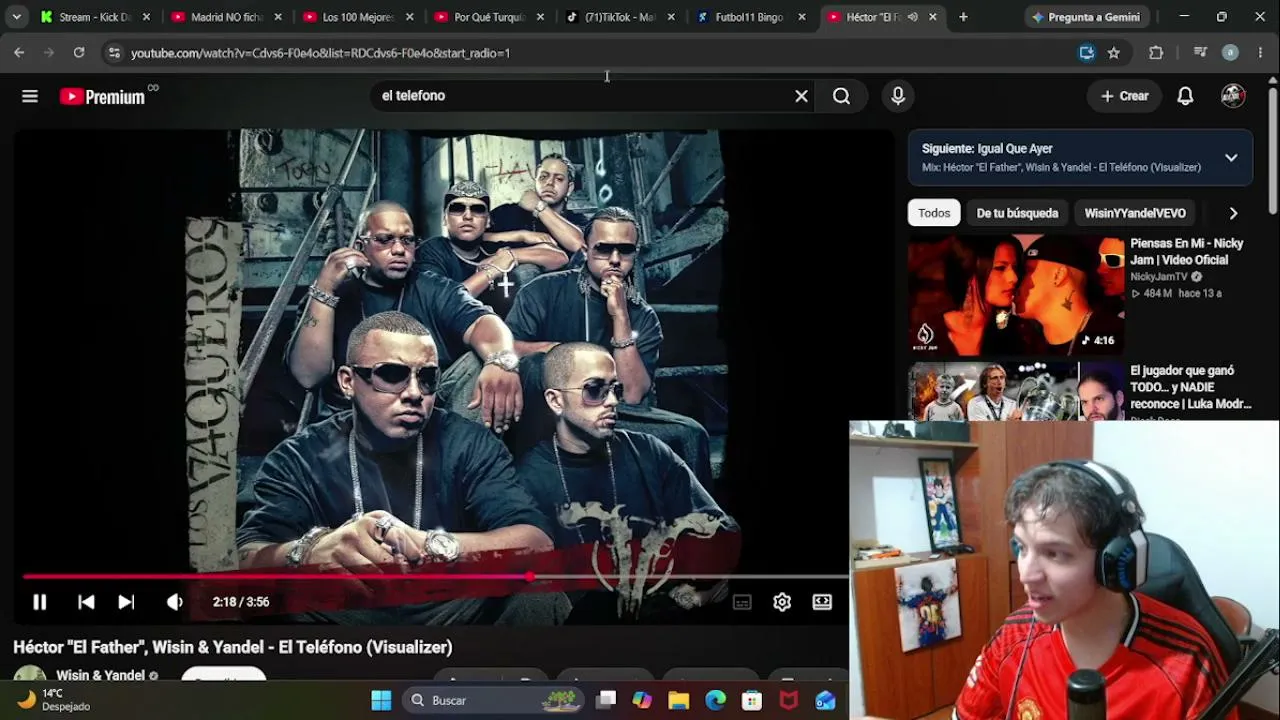This screenshot has height=720, width=1280.
Task: Open 'El jugador que ganó TODO' title
Action: [1191, 387]
